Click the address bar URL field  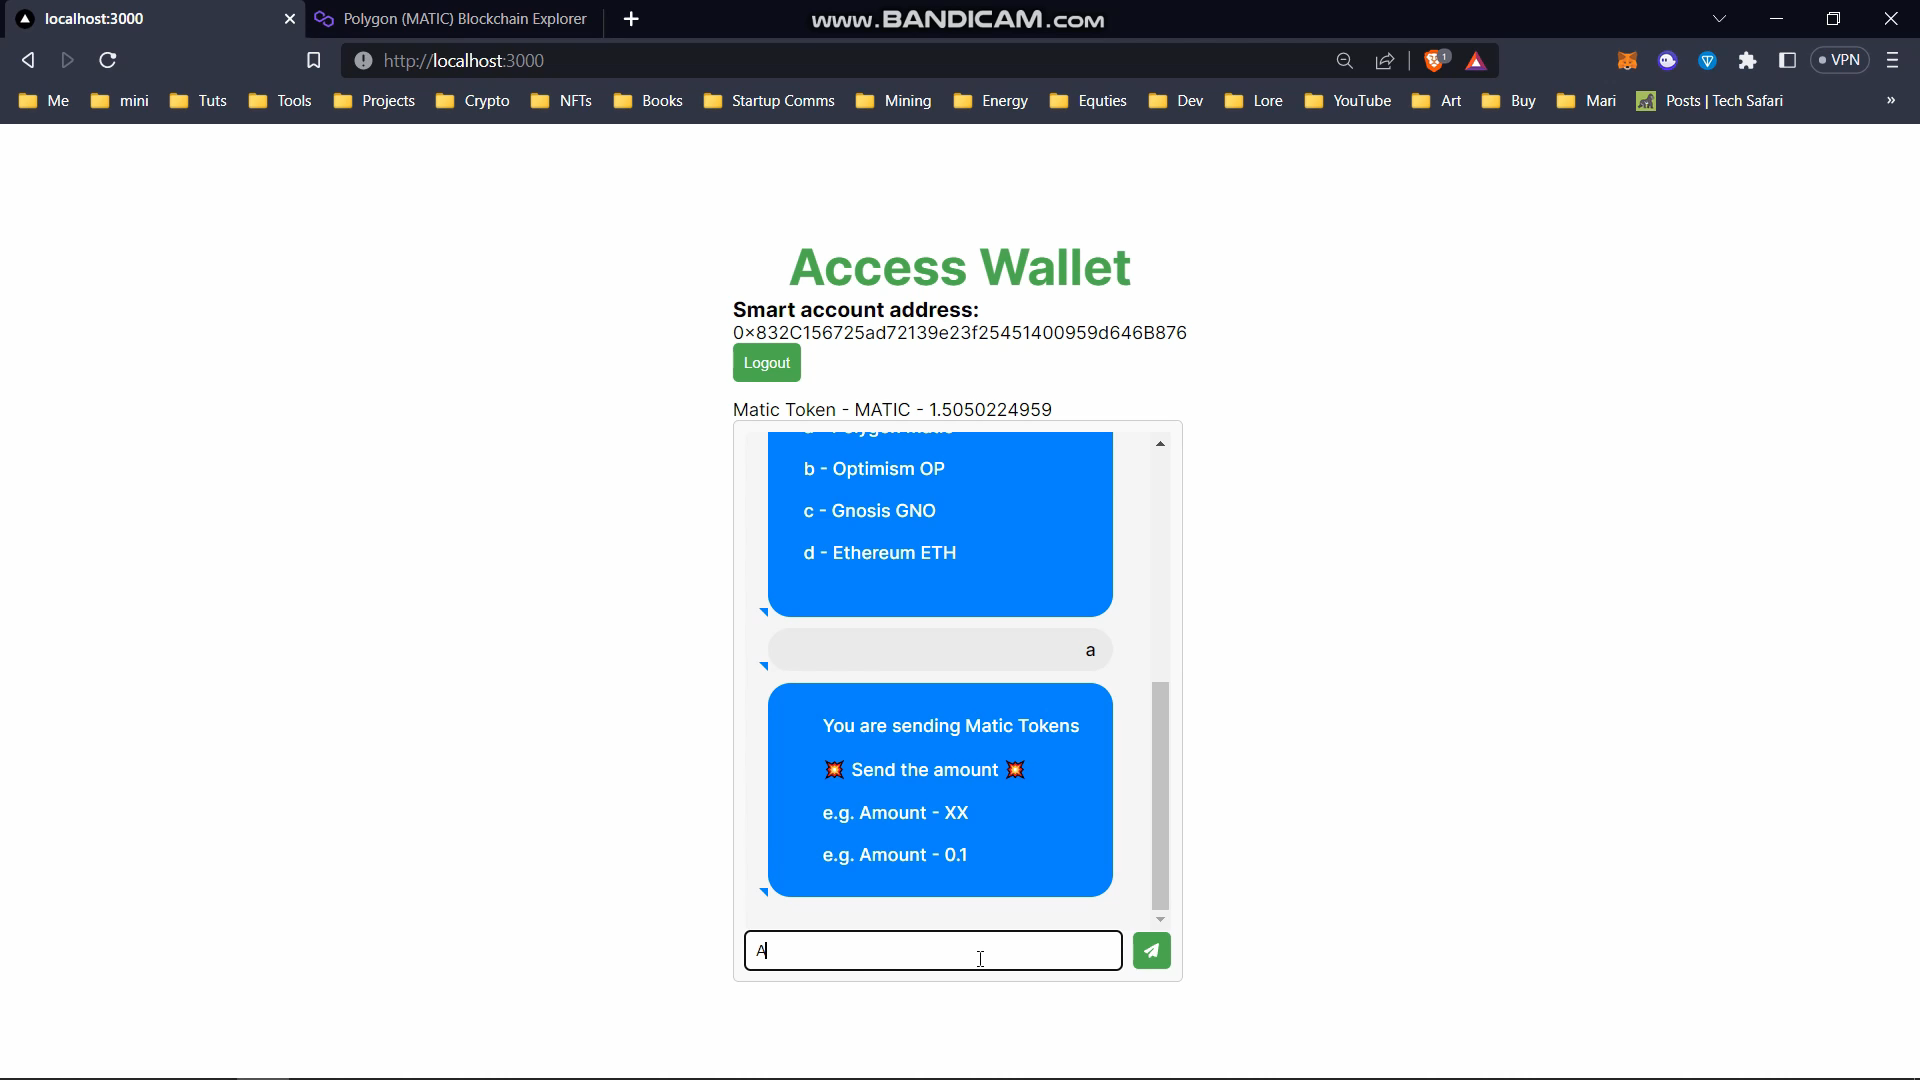pyautogui.click(x=850, y=61)
